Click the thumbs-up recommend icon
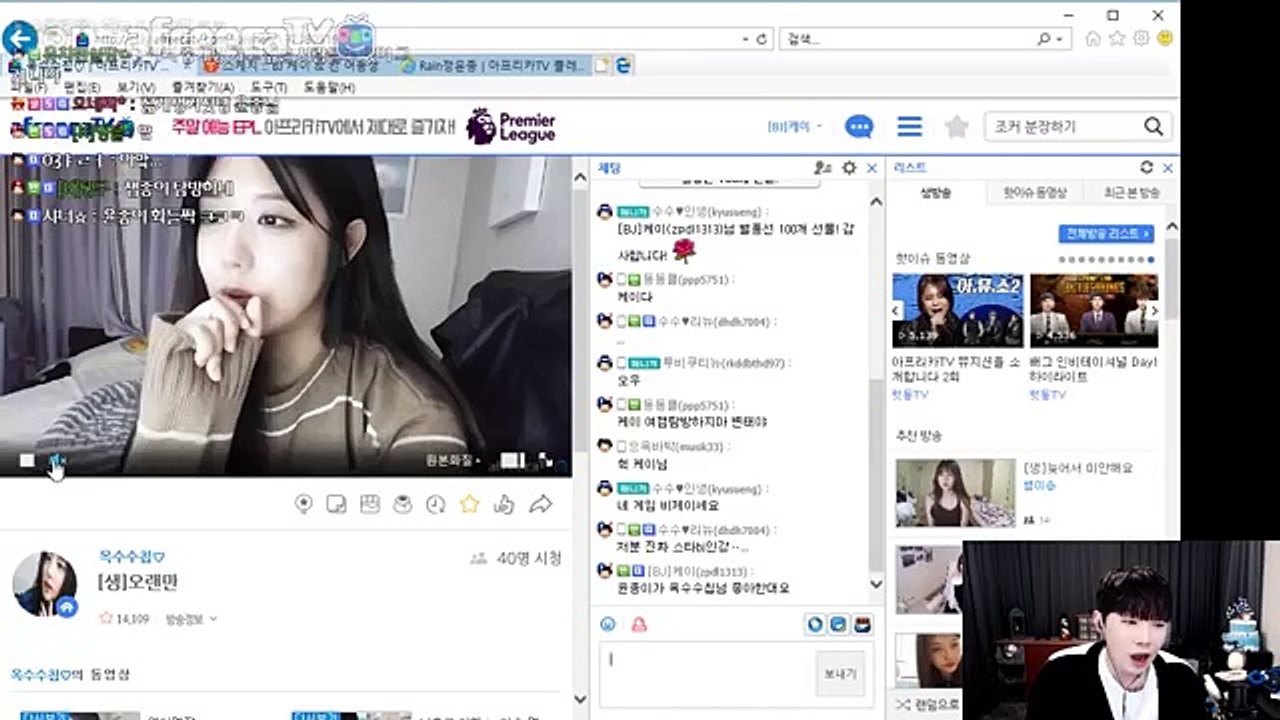The image size is (1280, 720). tap(504, 504)
